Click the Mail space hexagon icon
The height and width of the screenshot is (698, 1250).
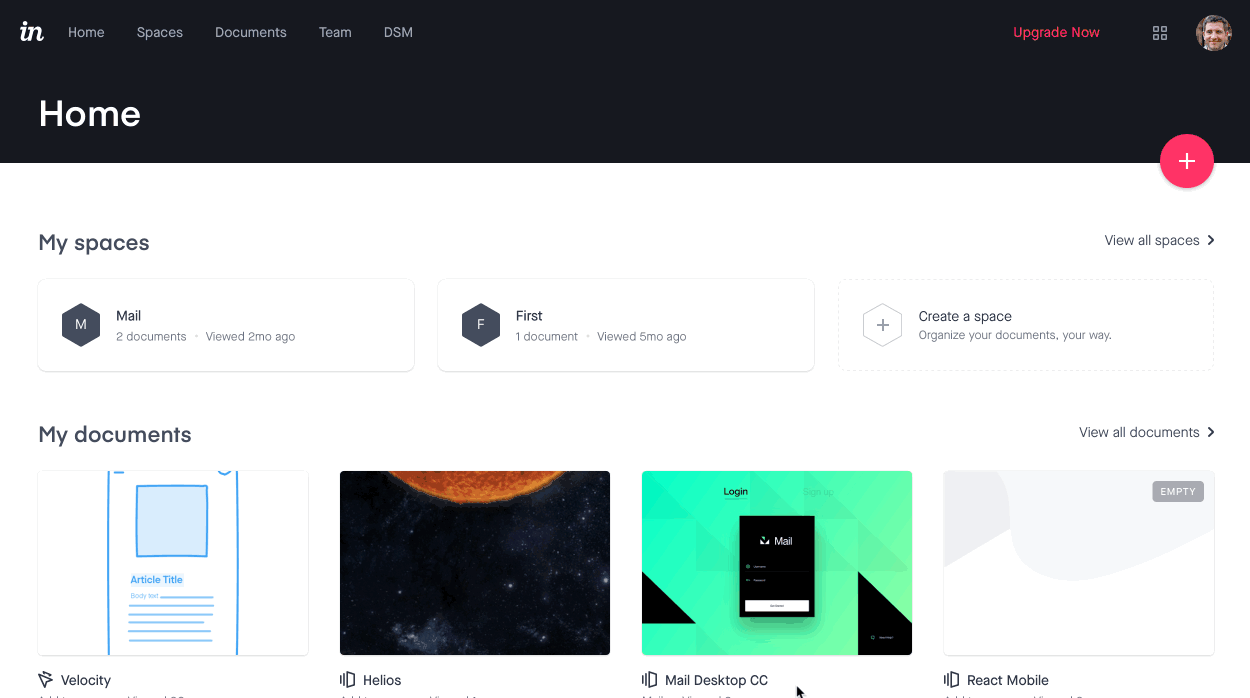coord(81,325)
